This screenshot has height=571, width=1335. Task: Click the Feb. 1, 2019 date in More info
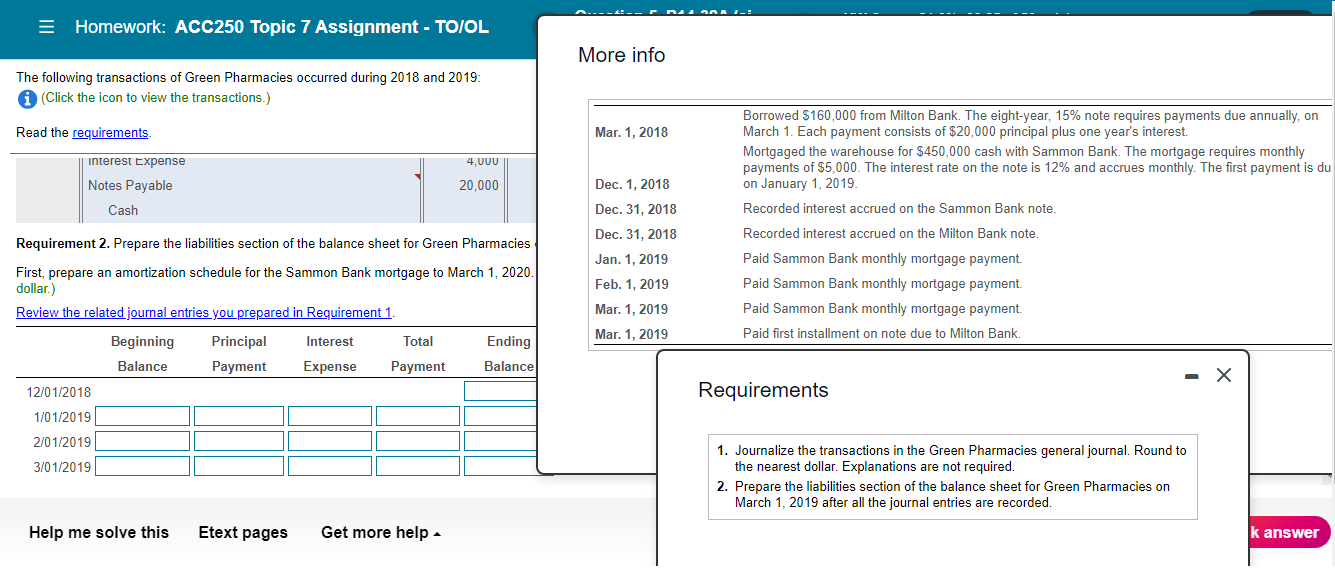(x=632, y=284)
